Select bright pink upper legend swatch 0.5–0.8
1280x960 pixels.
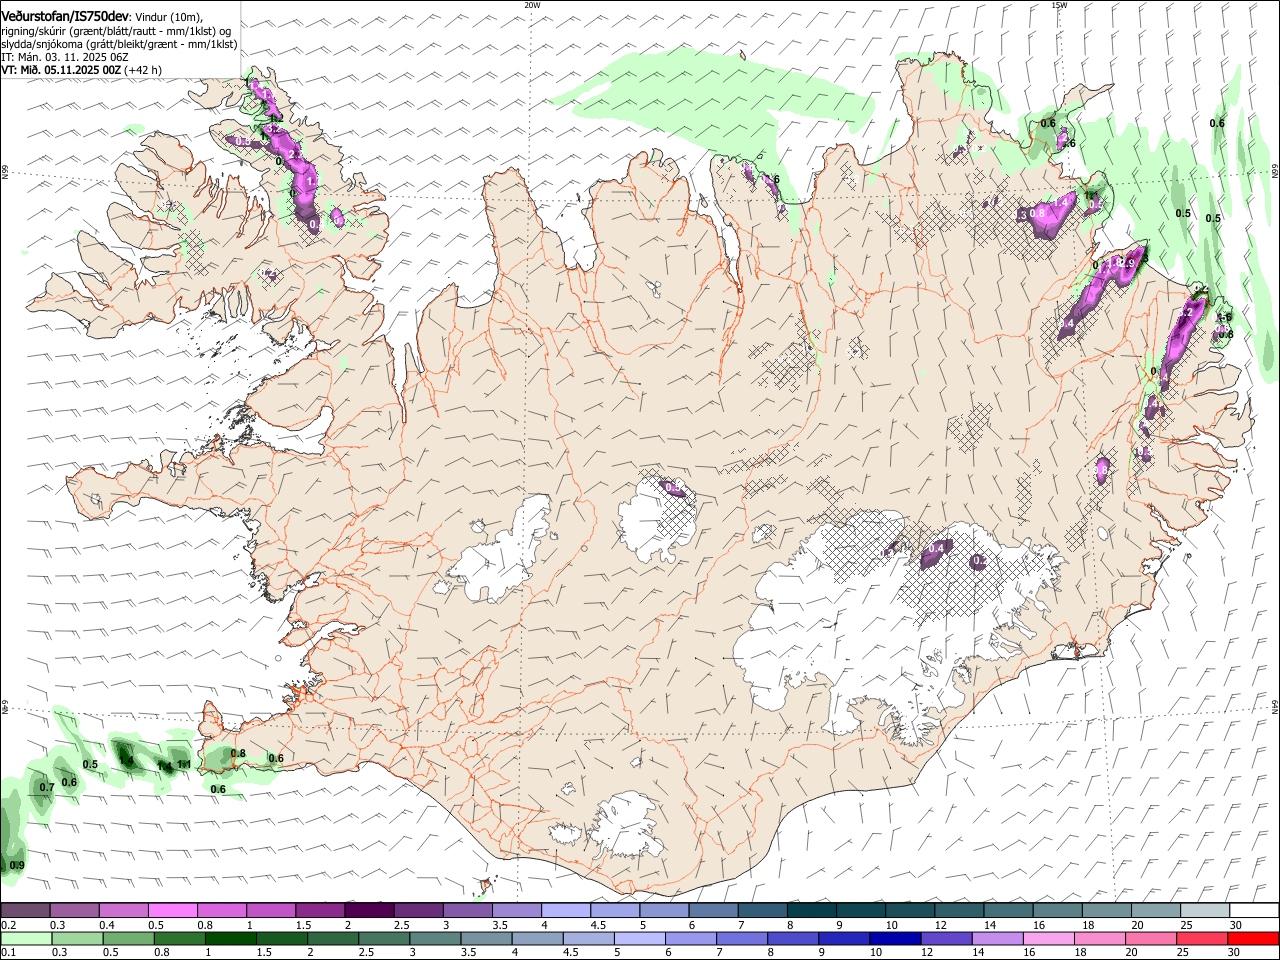click(172, 910)
